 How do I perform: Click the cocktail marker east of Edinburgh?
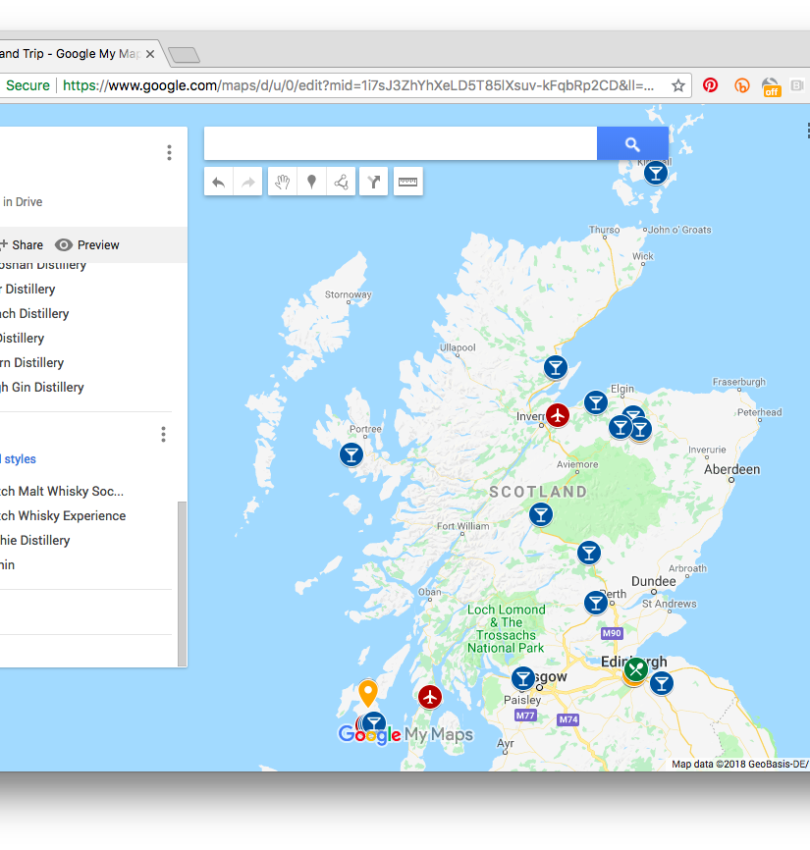(661, 684)
